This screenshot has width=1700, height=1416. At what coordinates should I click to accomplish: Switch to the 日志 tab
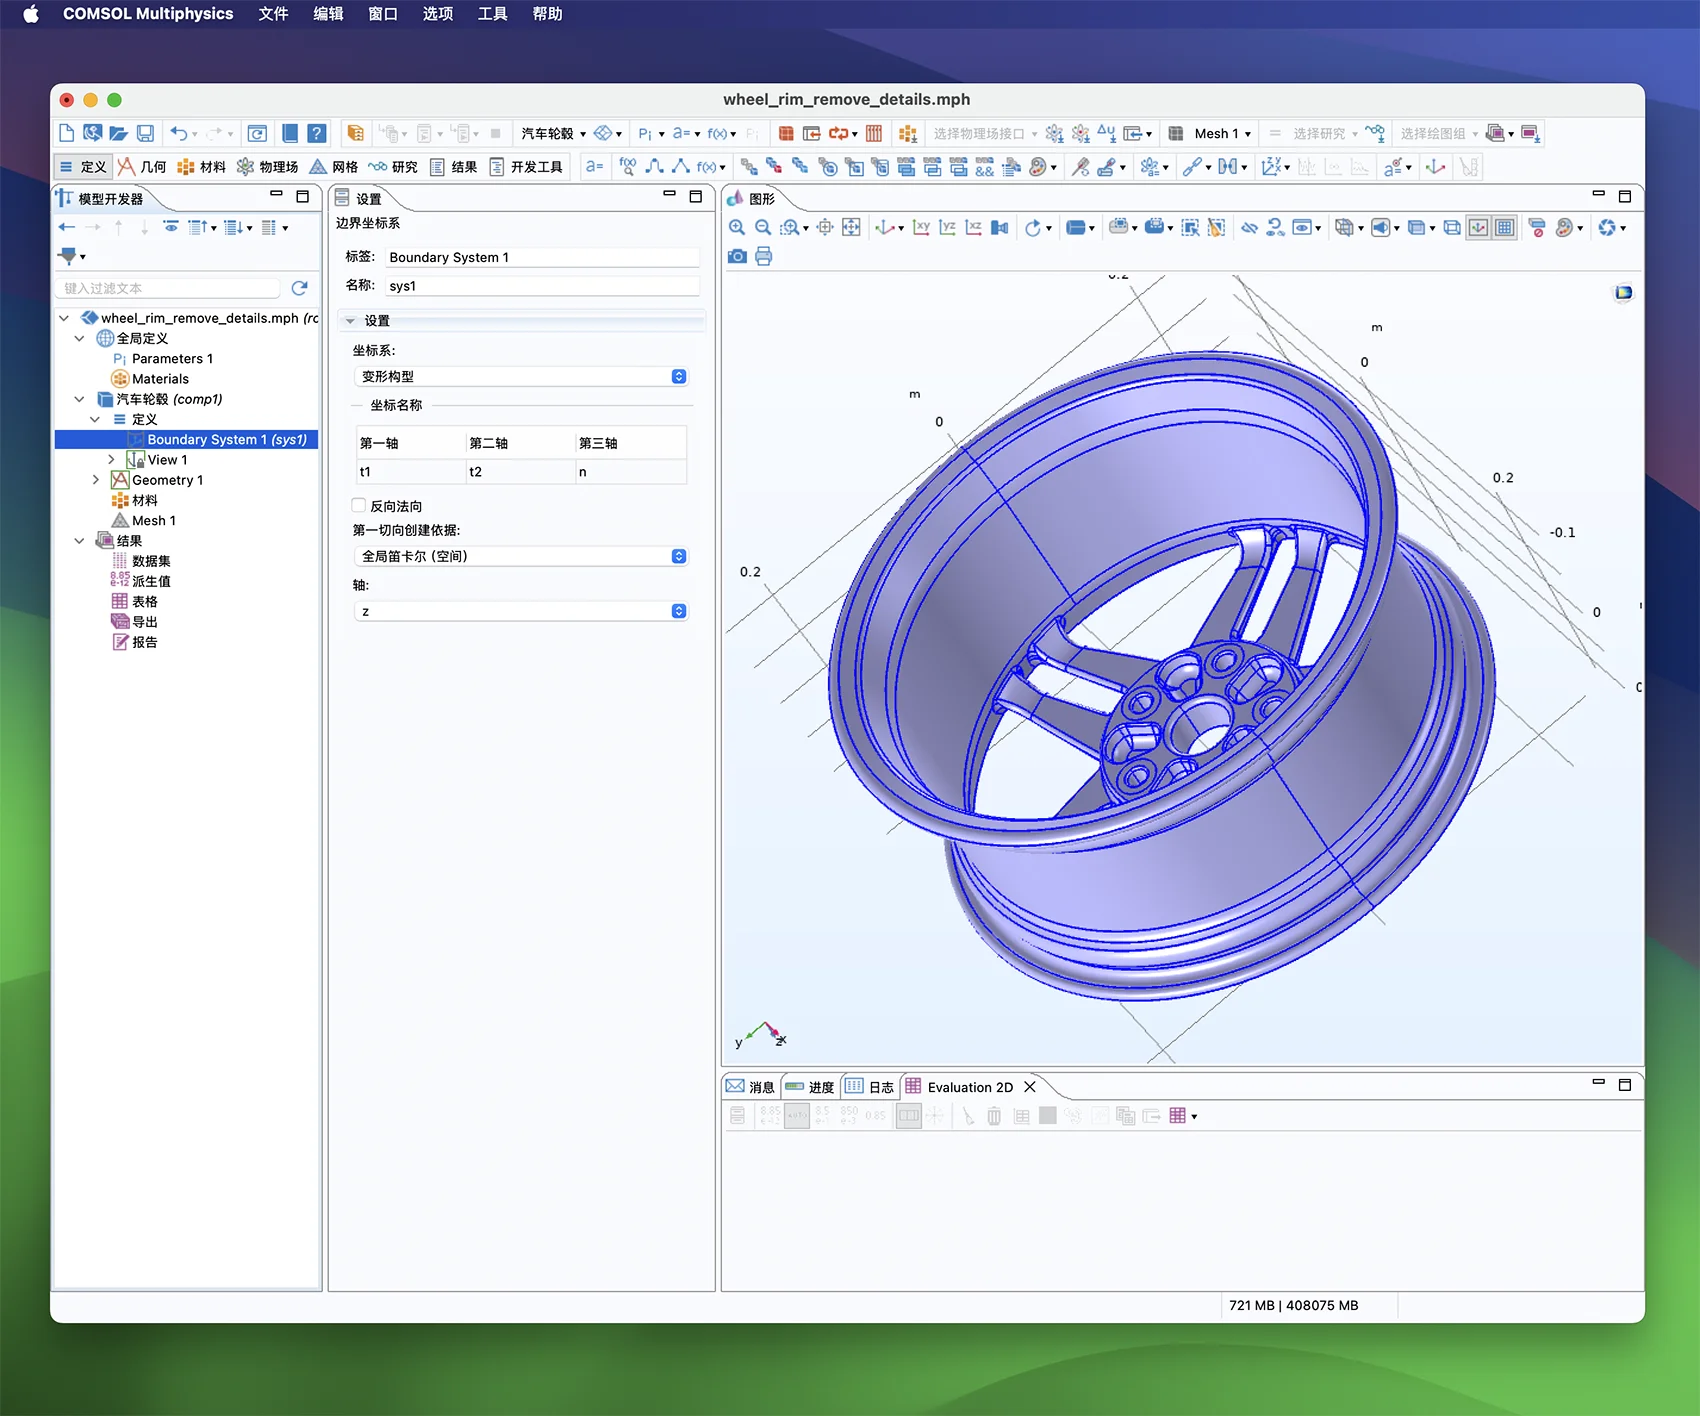coord(870,1087)
